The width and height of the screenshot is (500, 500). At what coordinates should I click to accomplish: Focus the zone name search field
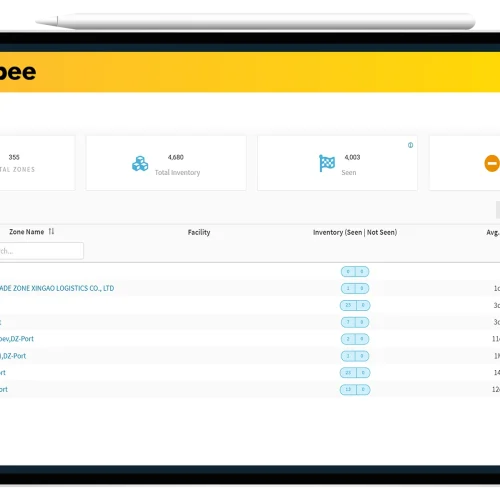[41, 251]
